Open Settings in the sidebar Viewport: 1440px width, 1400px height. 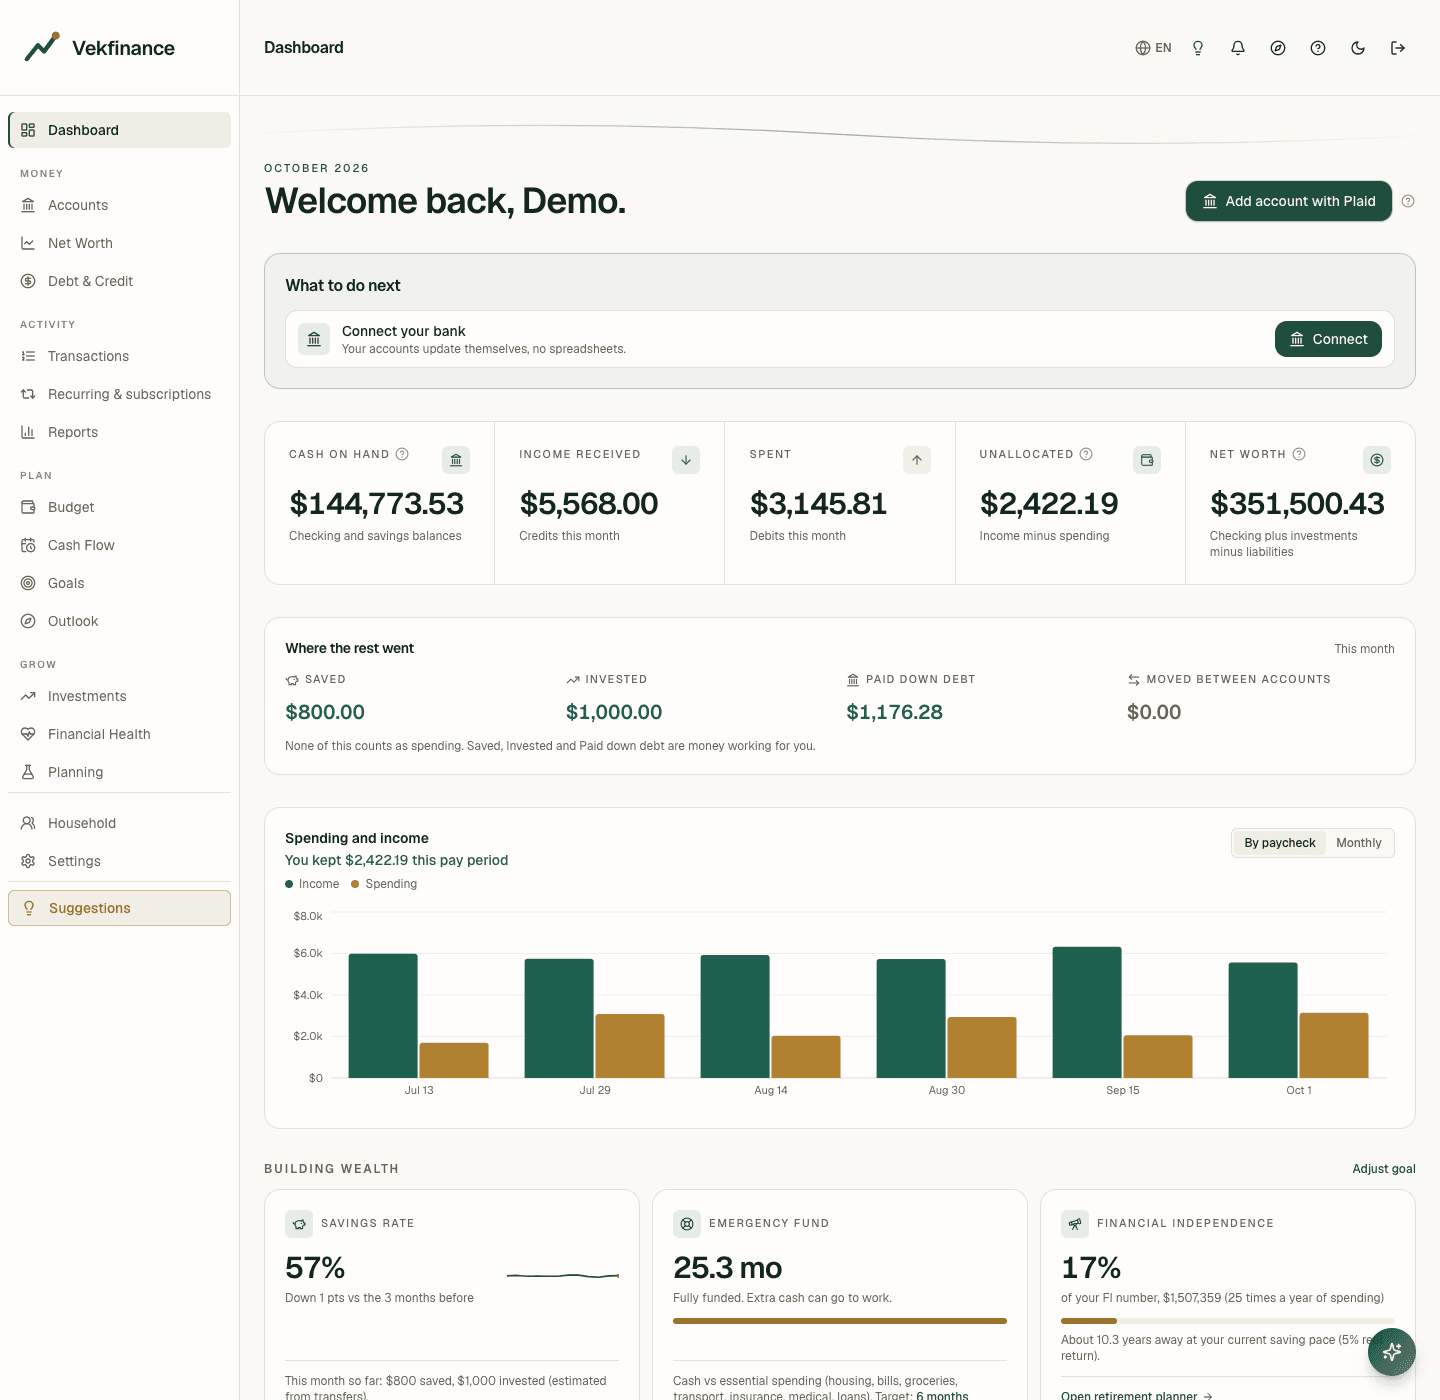[x=119, y=861]
